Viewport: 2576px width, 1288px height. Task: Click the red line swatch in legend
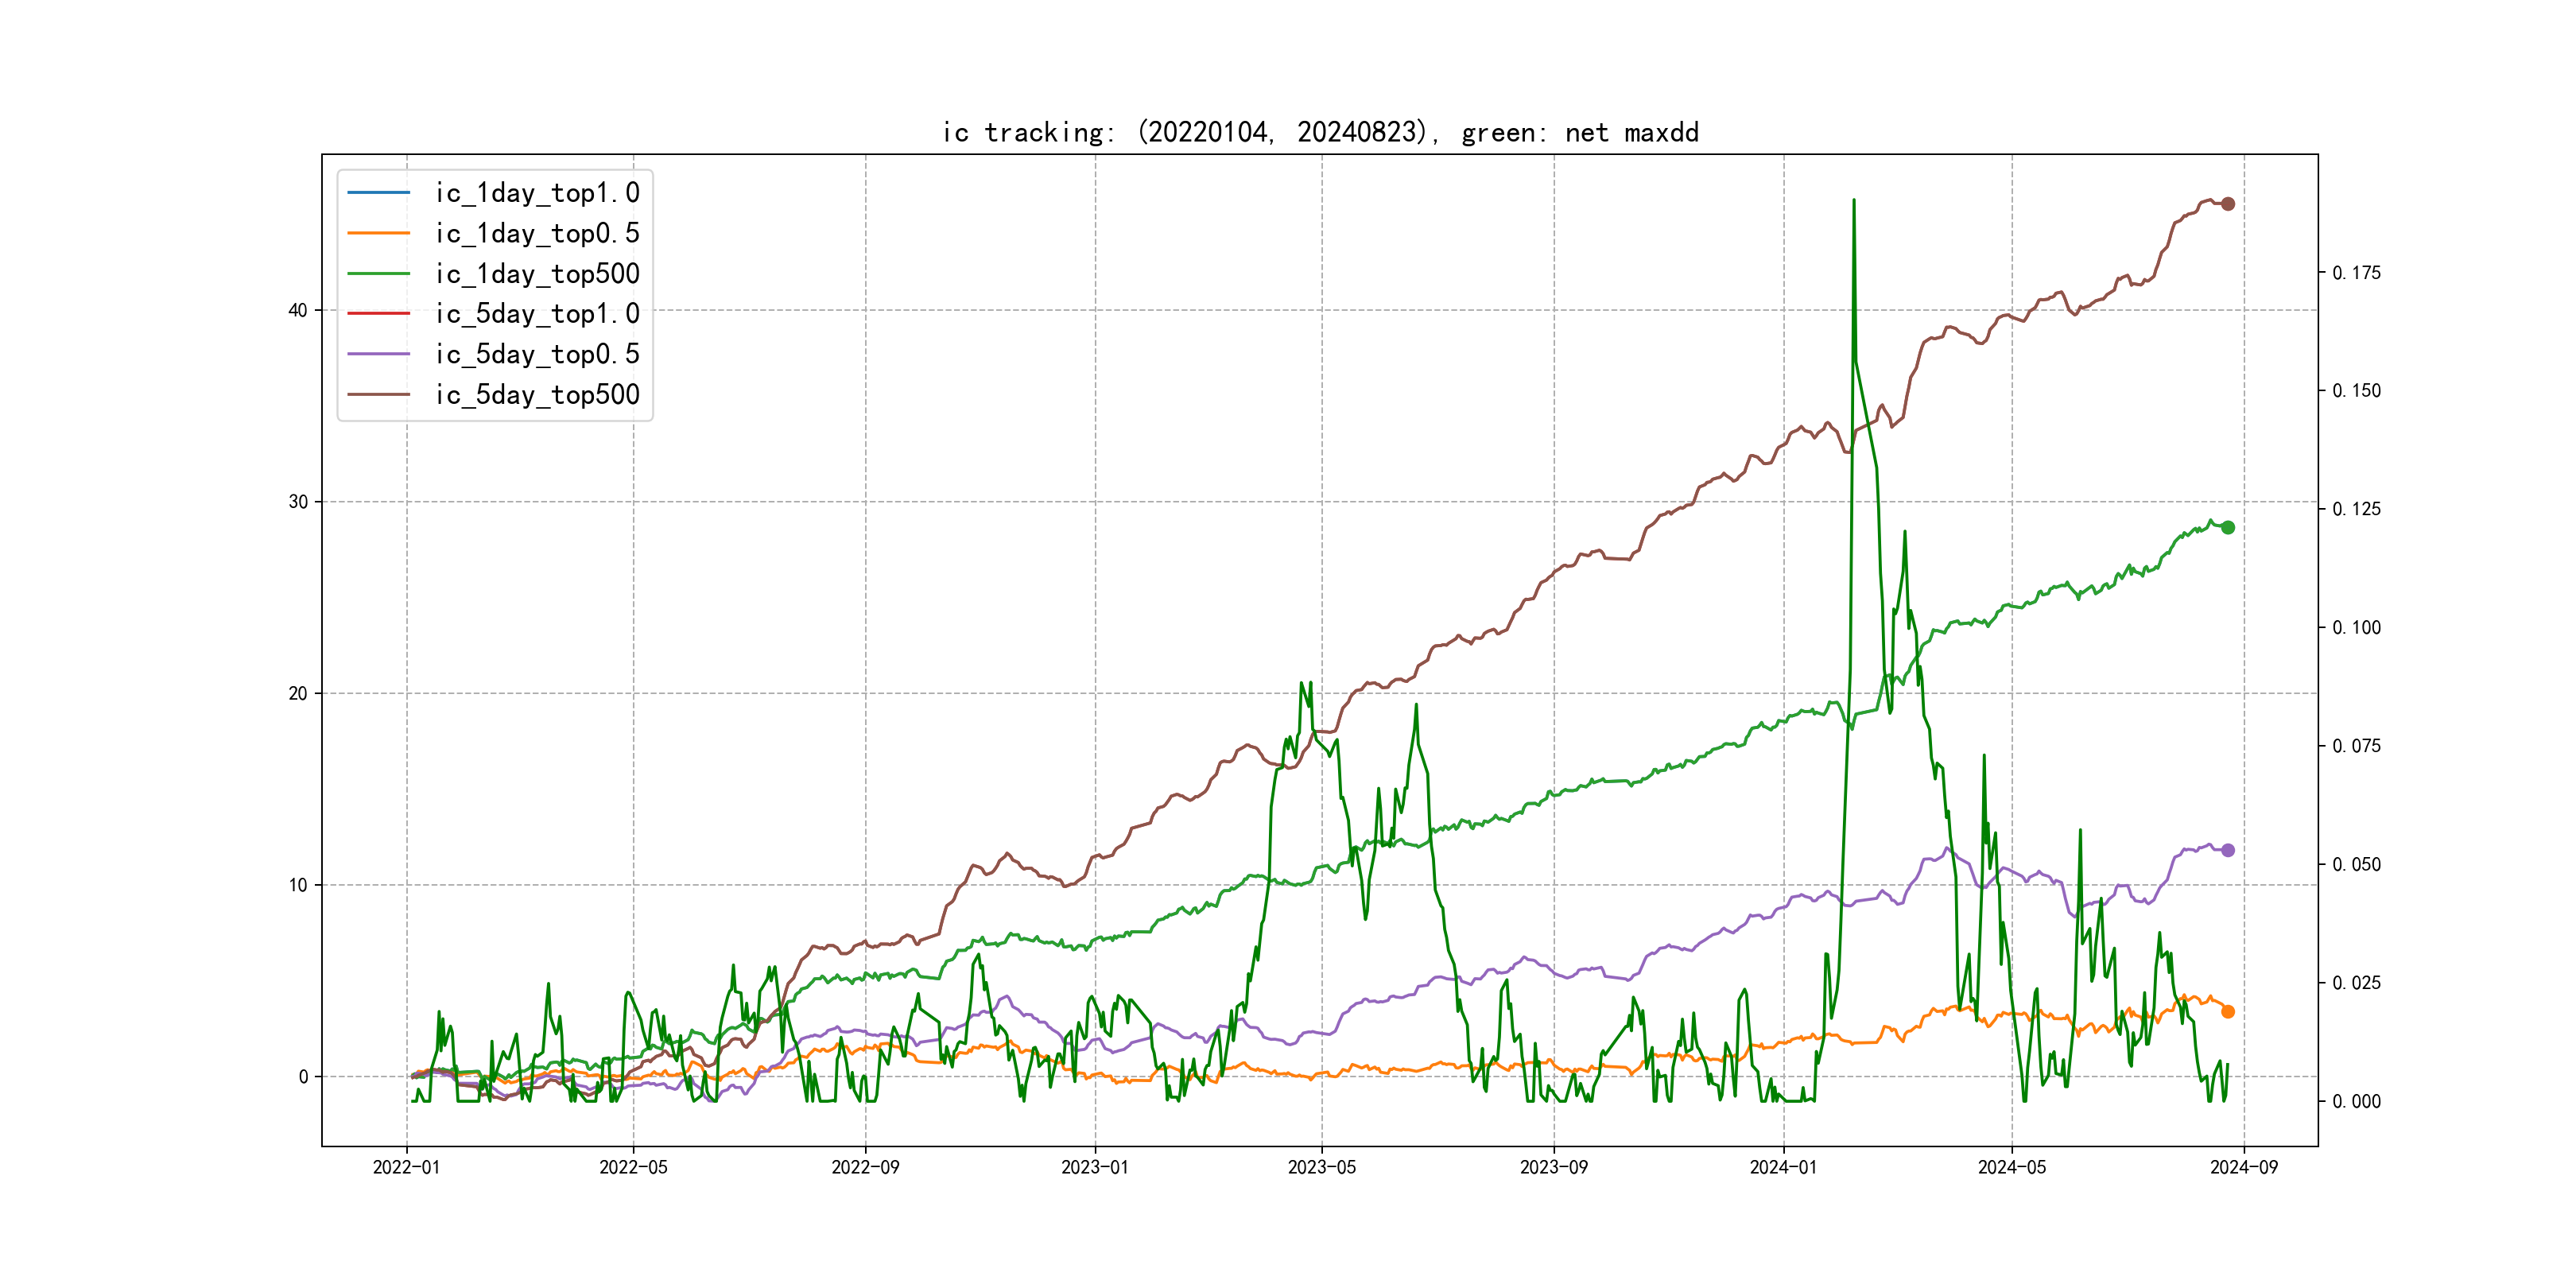(378, 314)
